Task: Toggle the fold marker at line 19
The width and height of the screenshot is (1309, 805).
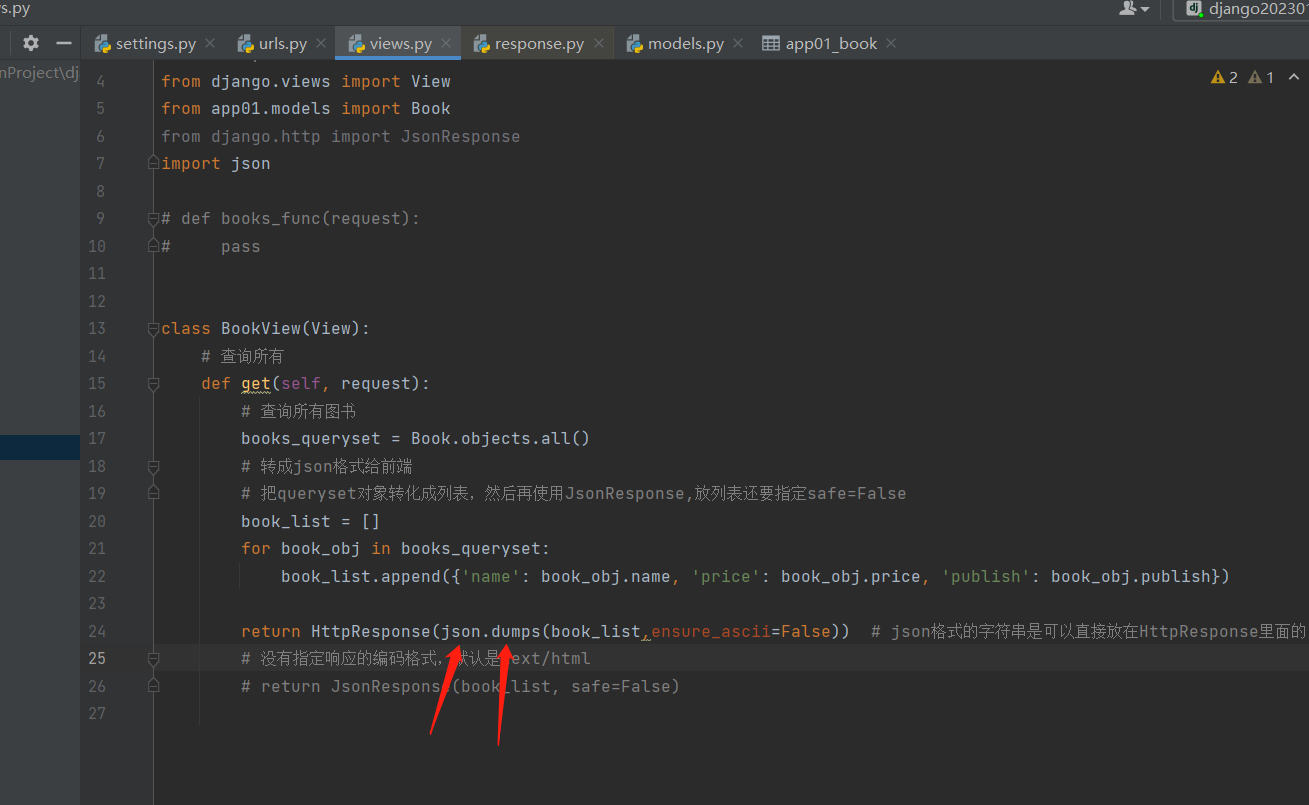Action: click(x=153, y=493)
